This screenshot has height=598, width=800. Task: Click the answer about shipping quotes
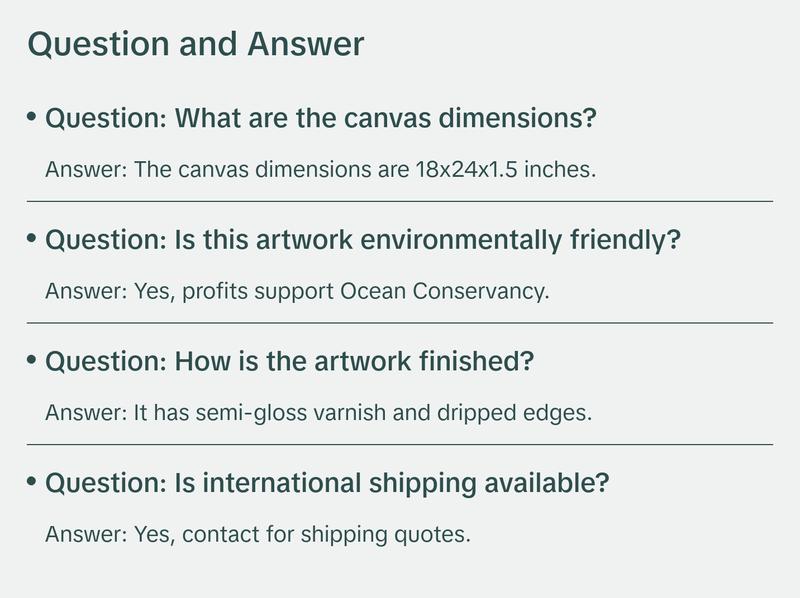(257, 533)
